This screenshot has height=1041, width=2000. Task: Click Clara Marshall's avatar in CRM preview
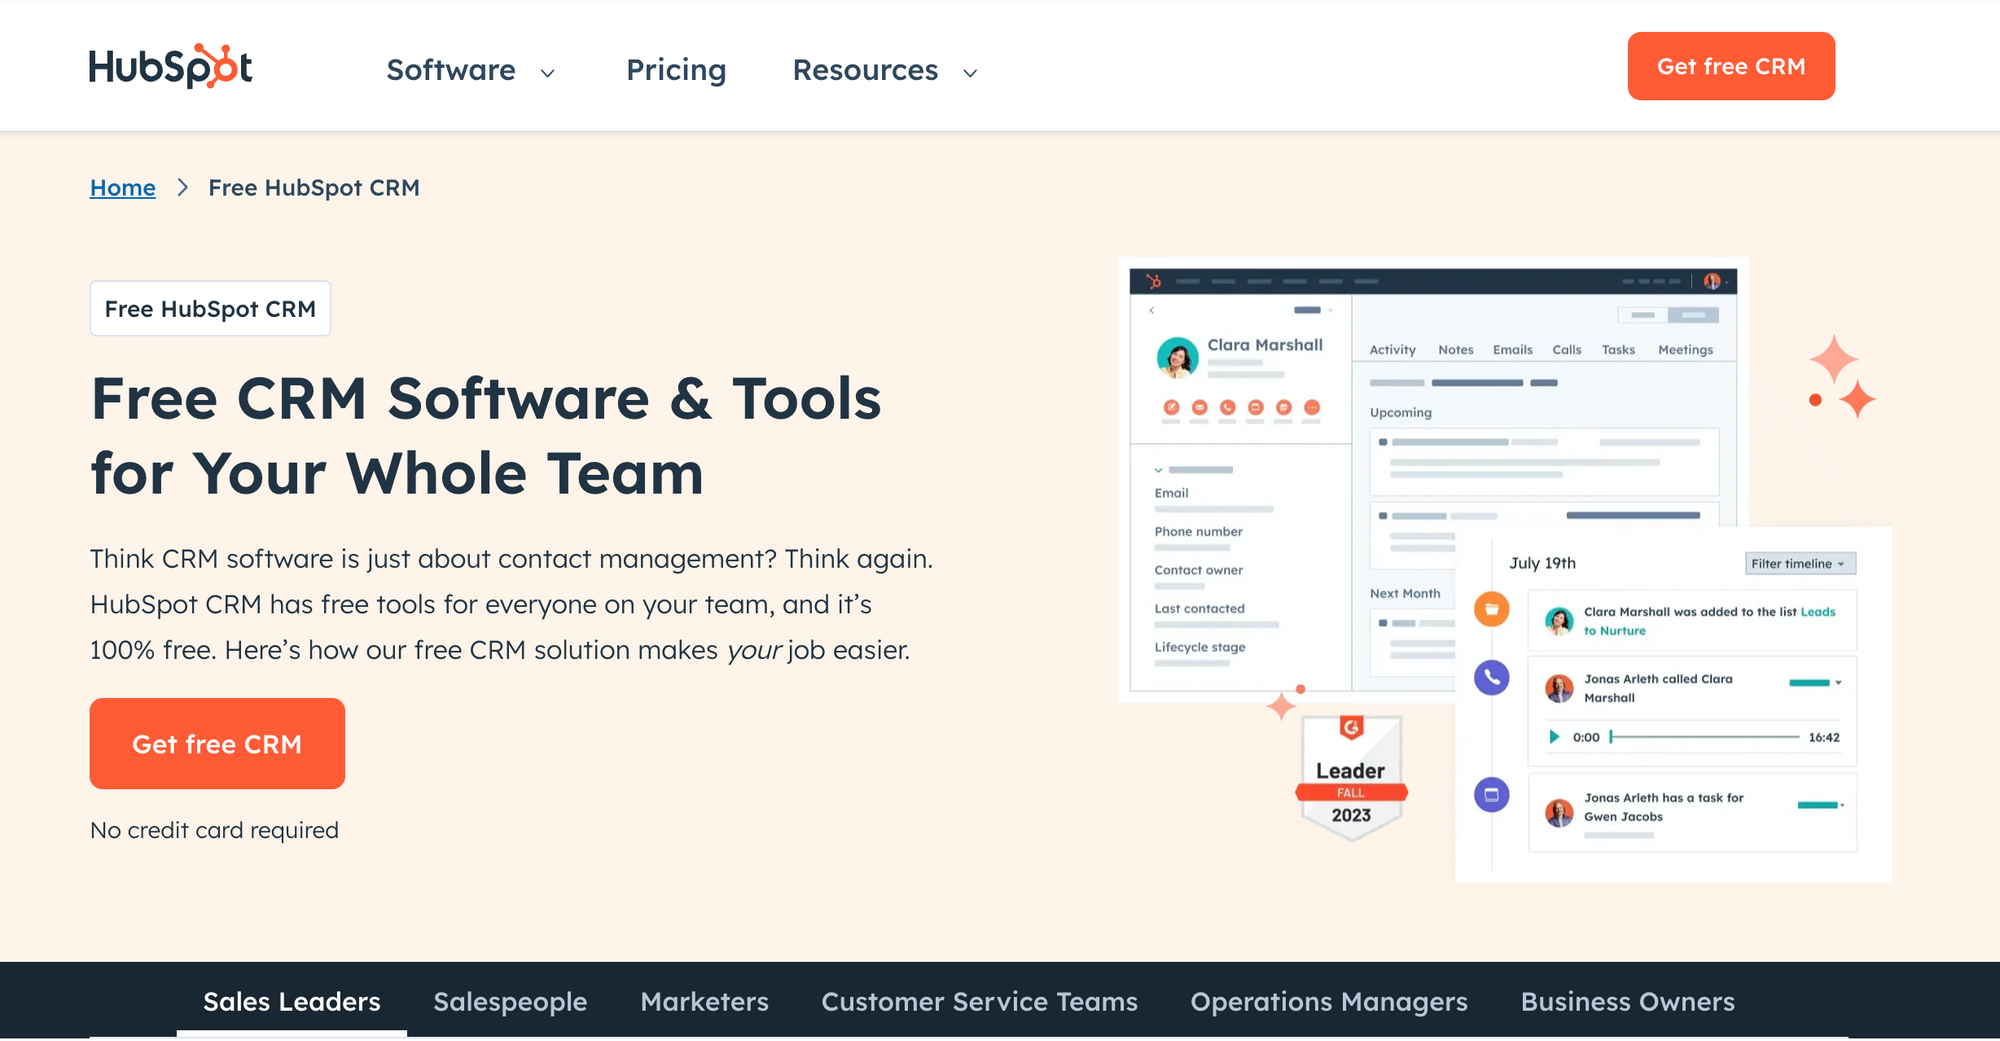coord(1177,357)
